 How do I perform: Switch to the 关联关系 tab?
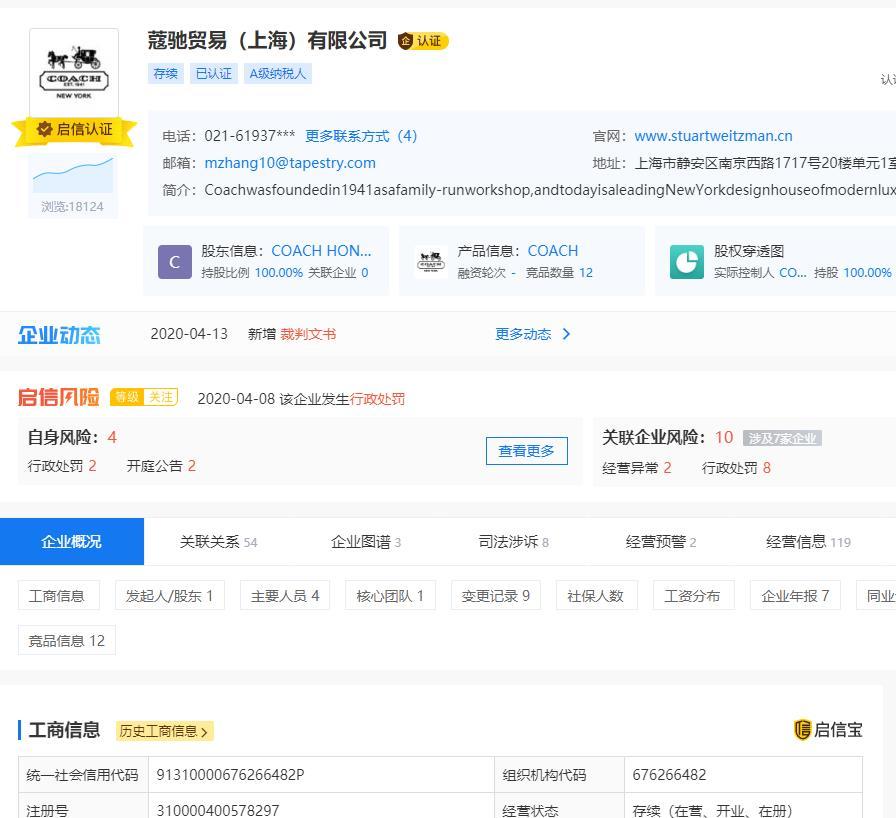click(218, 542)
